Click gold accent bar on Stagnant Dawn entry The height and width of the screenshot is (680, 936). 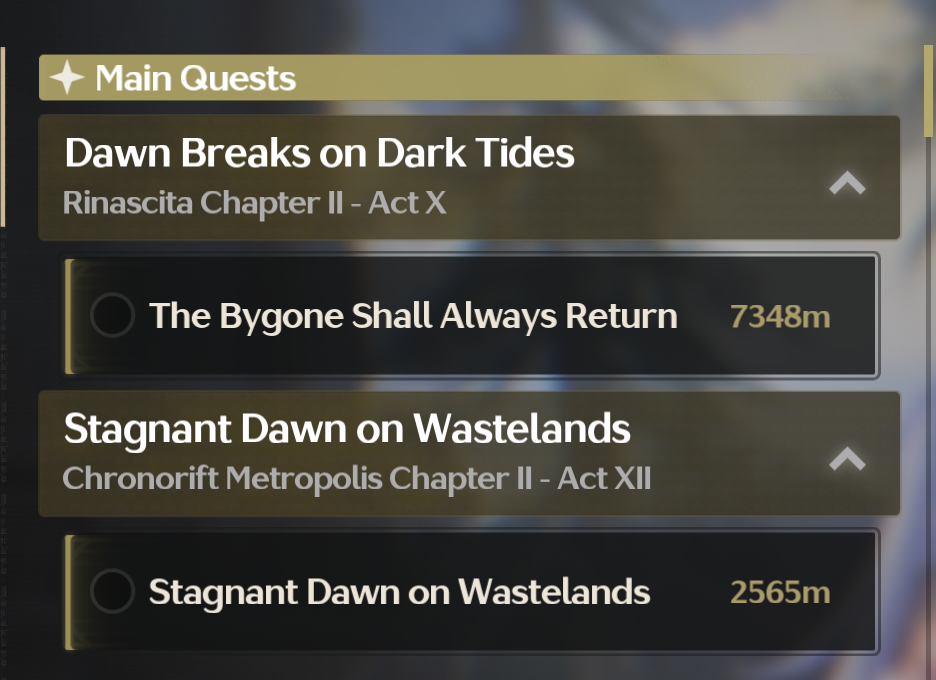70,592
